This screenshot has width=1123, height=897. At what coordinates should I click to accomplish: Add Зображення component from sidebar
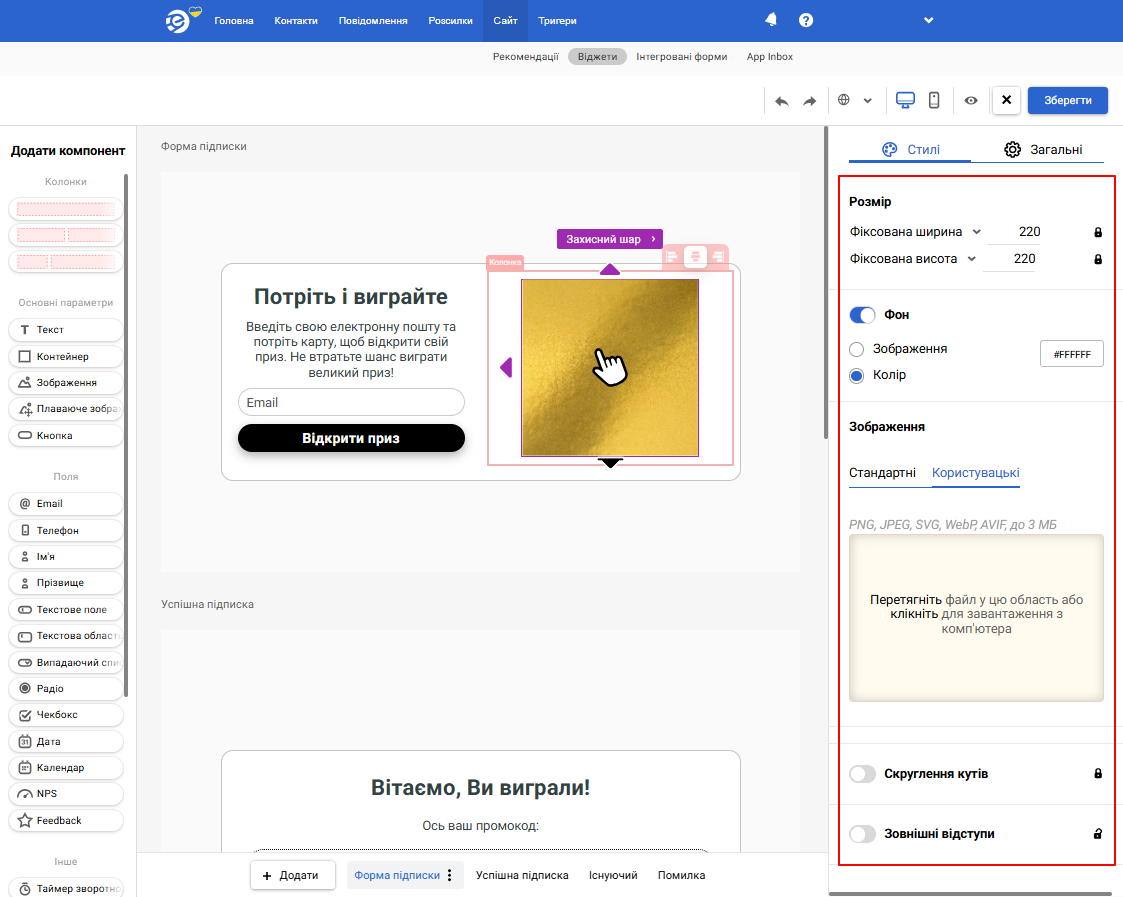click(66, 383)
